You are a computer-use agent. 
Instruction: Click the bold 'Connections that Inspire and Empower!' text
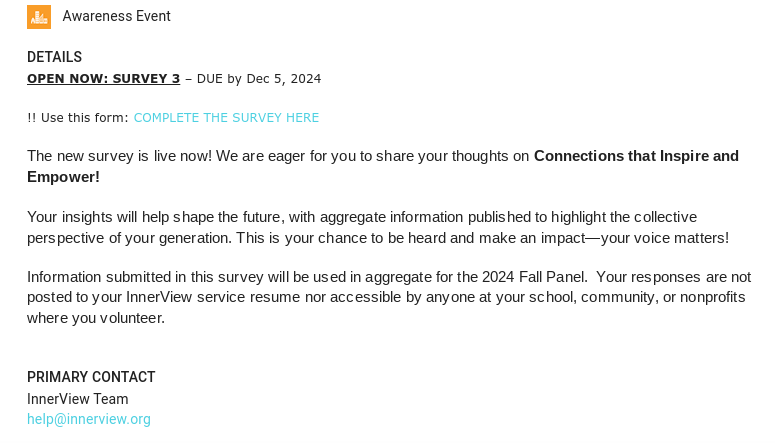635,156
